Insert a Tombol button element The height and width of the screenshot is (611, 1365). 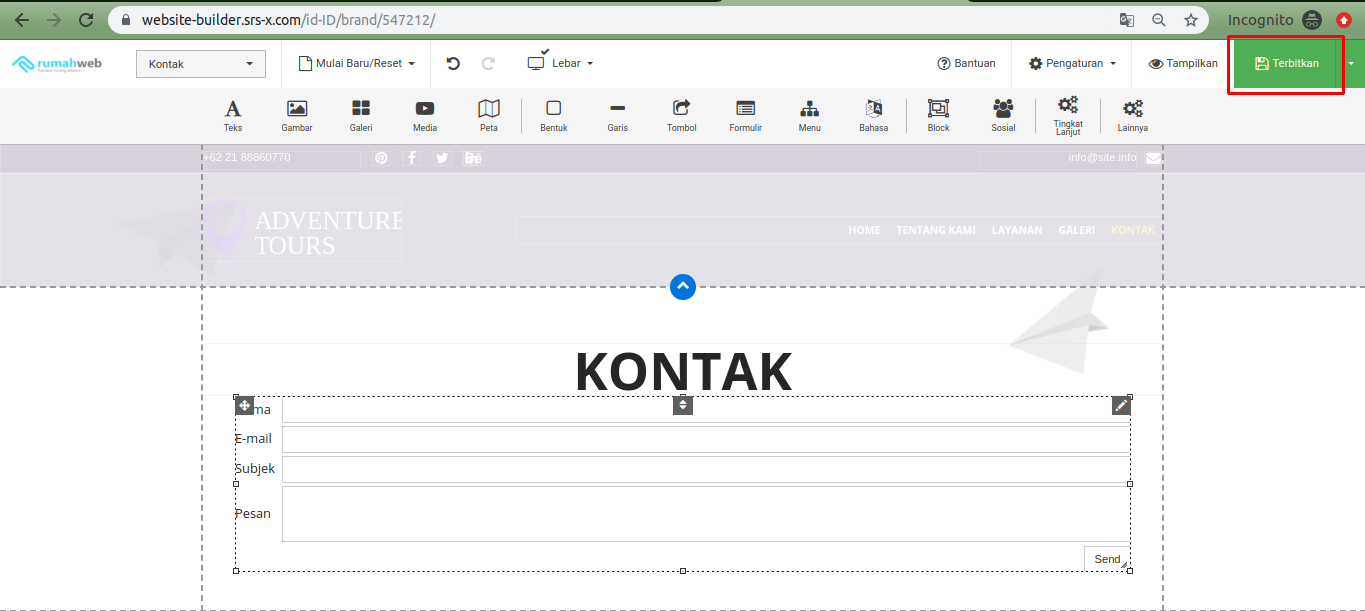(682, 115)
